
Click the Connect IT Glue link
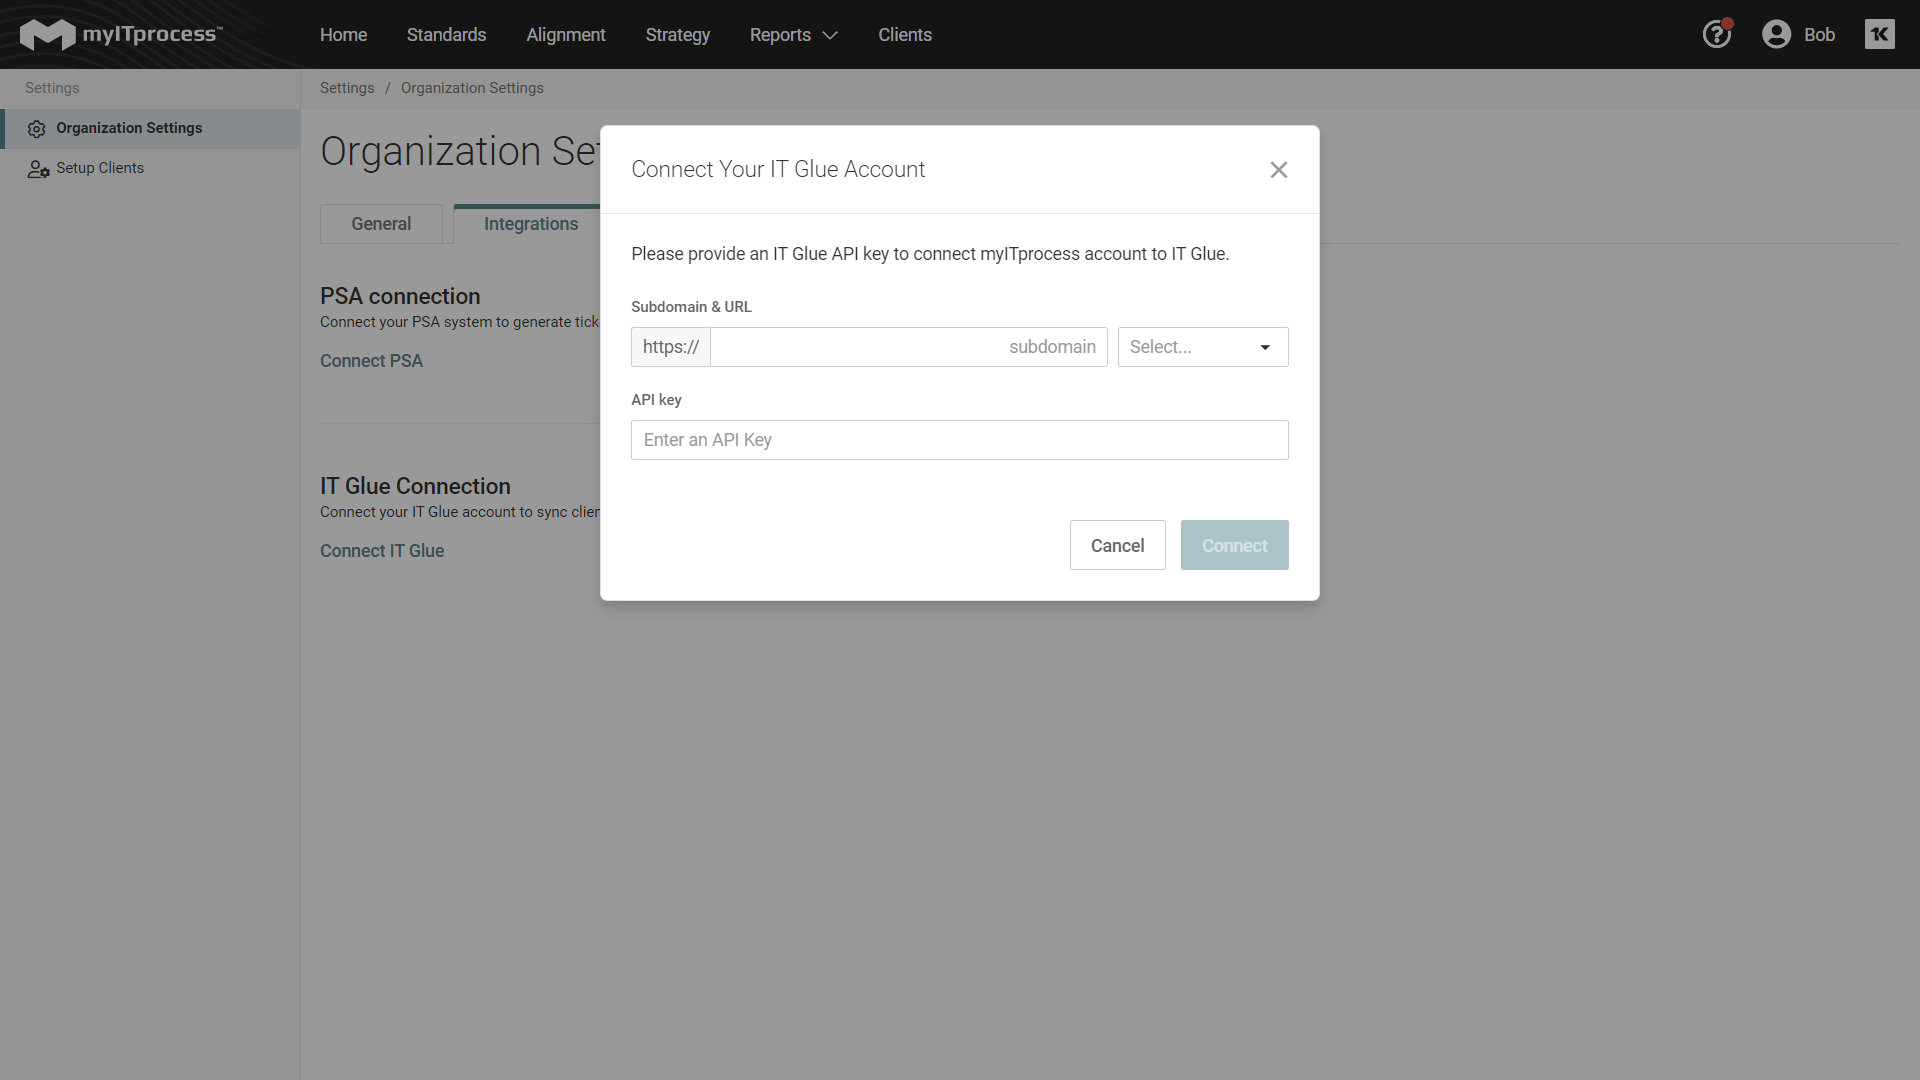point(382,551)
